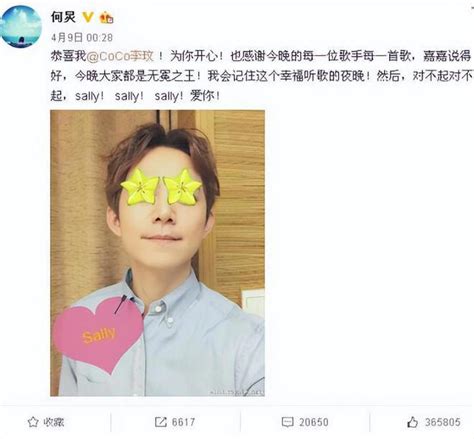This screenshot has width=474, height=439.
Task: Like the post with the thumbs-up icon
Action: pos(412,422)
